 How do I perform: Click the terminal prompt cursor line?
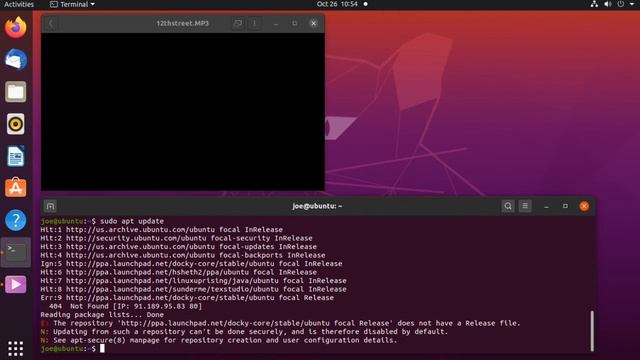[x=73, y=349]
